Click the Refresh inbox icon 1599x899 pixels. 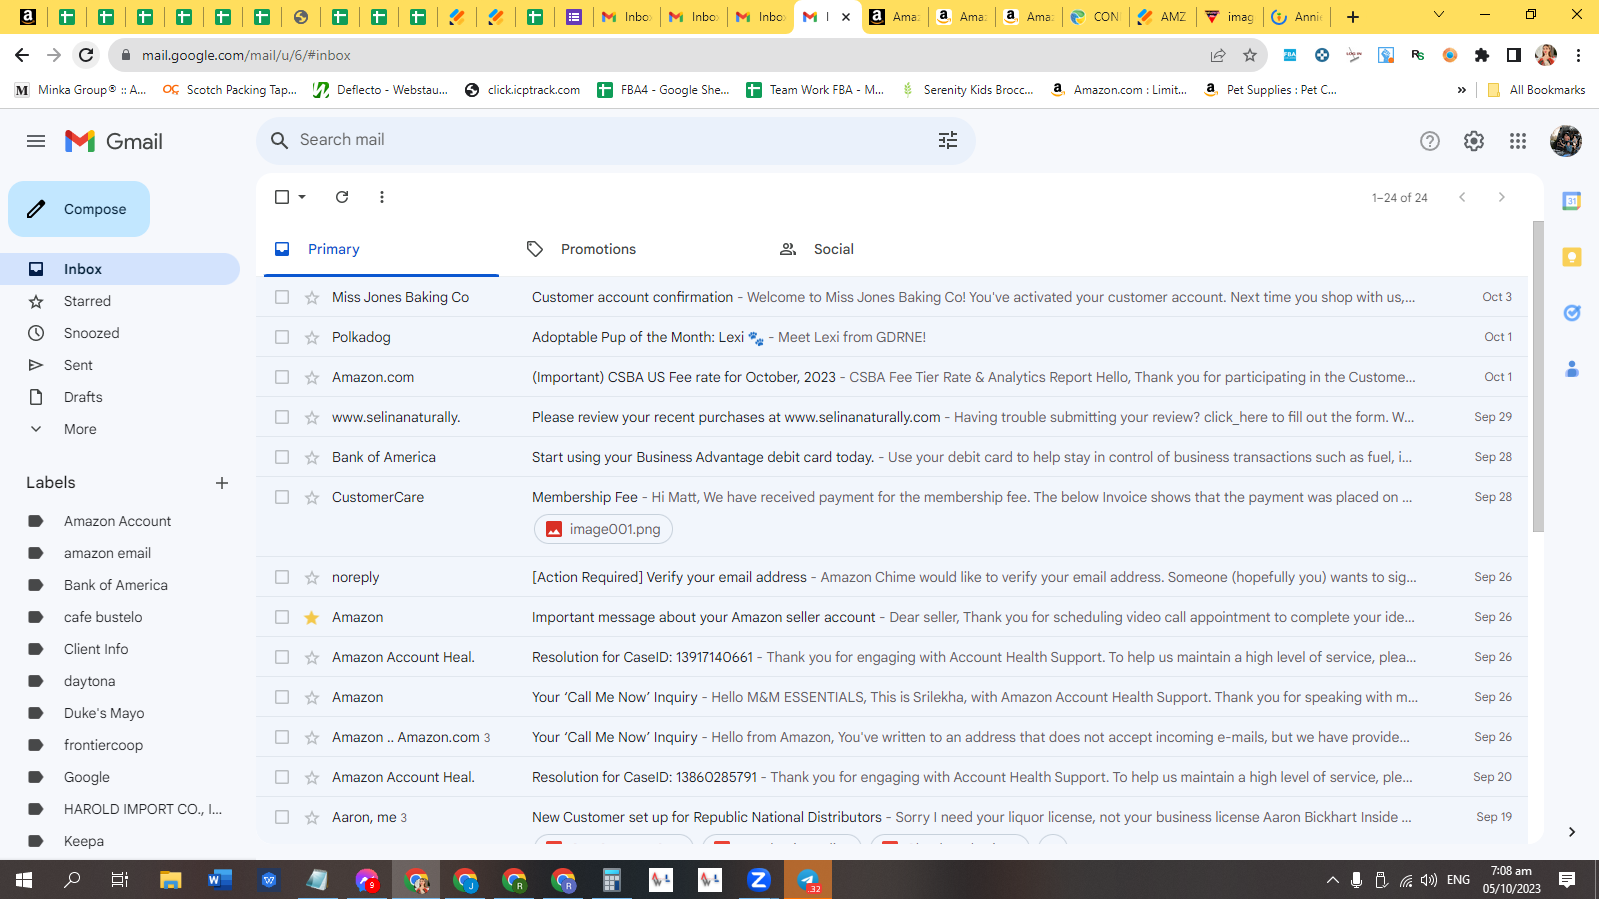tap(342, 197)
